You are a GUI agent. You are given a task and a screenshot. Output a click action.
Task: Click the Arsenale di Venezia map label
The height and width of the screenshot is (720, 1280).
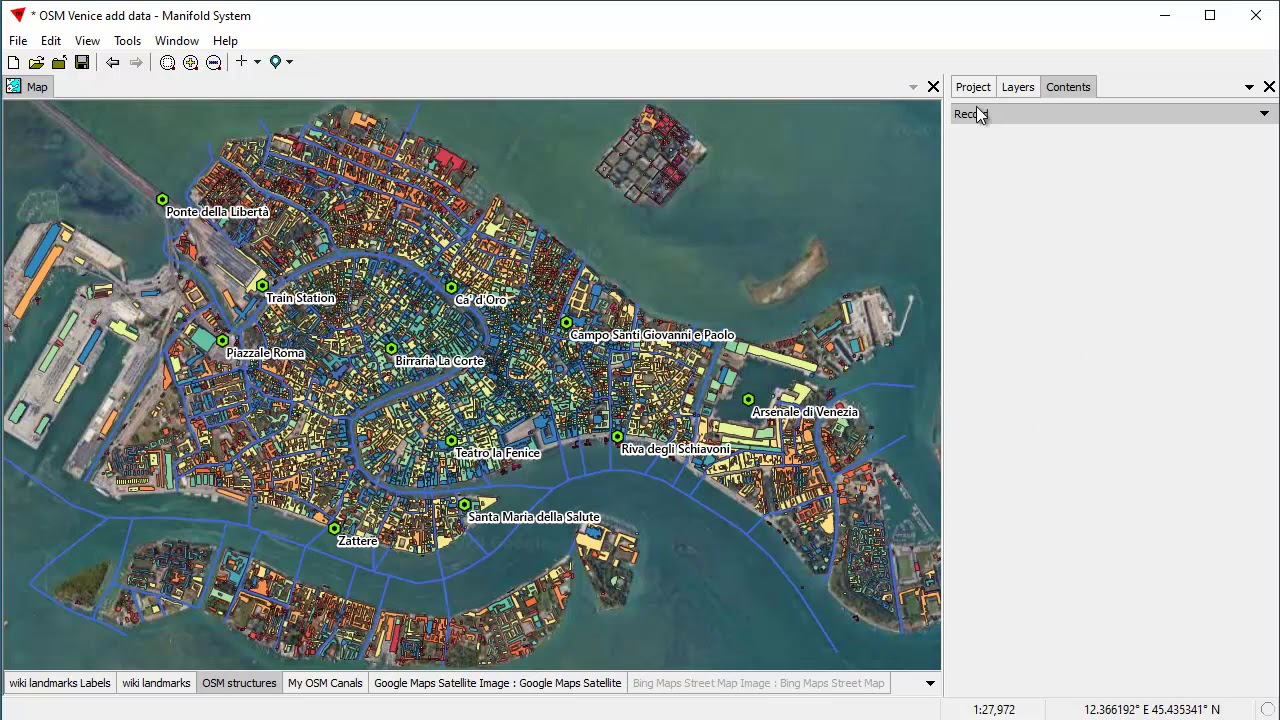point(805,412)
